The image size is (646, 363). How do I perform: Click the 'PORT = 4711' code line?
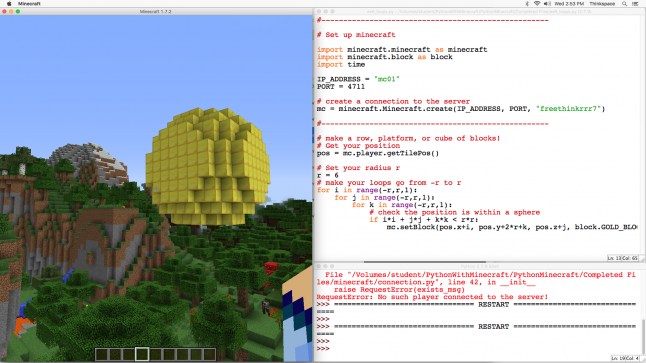pyautogui.click(x=341, y=87)
